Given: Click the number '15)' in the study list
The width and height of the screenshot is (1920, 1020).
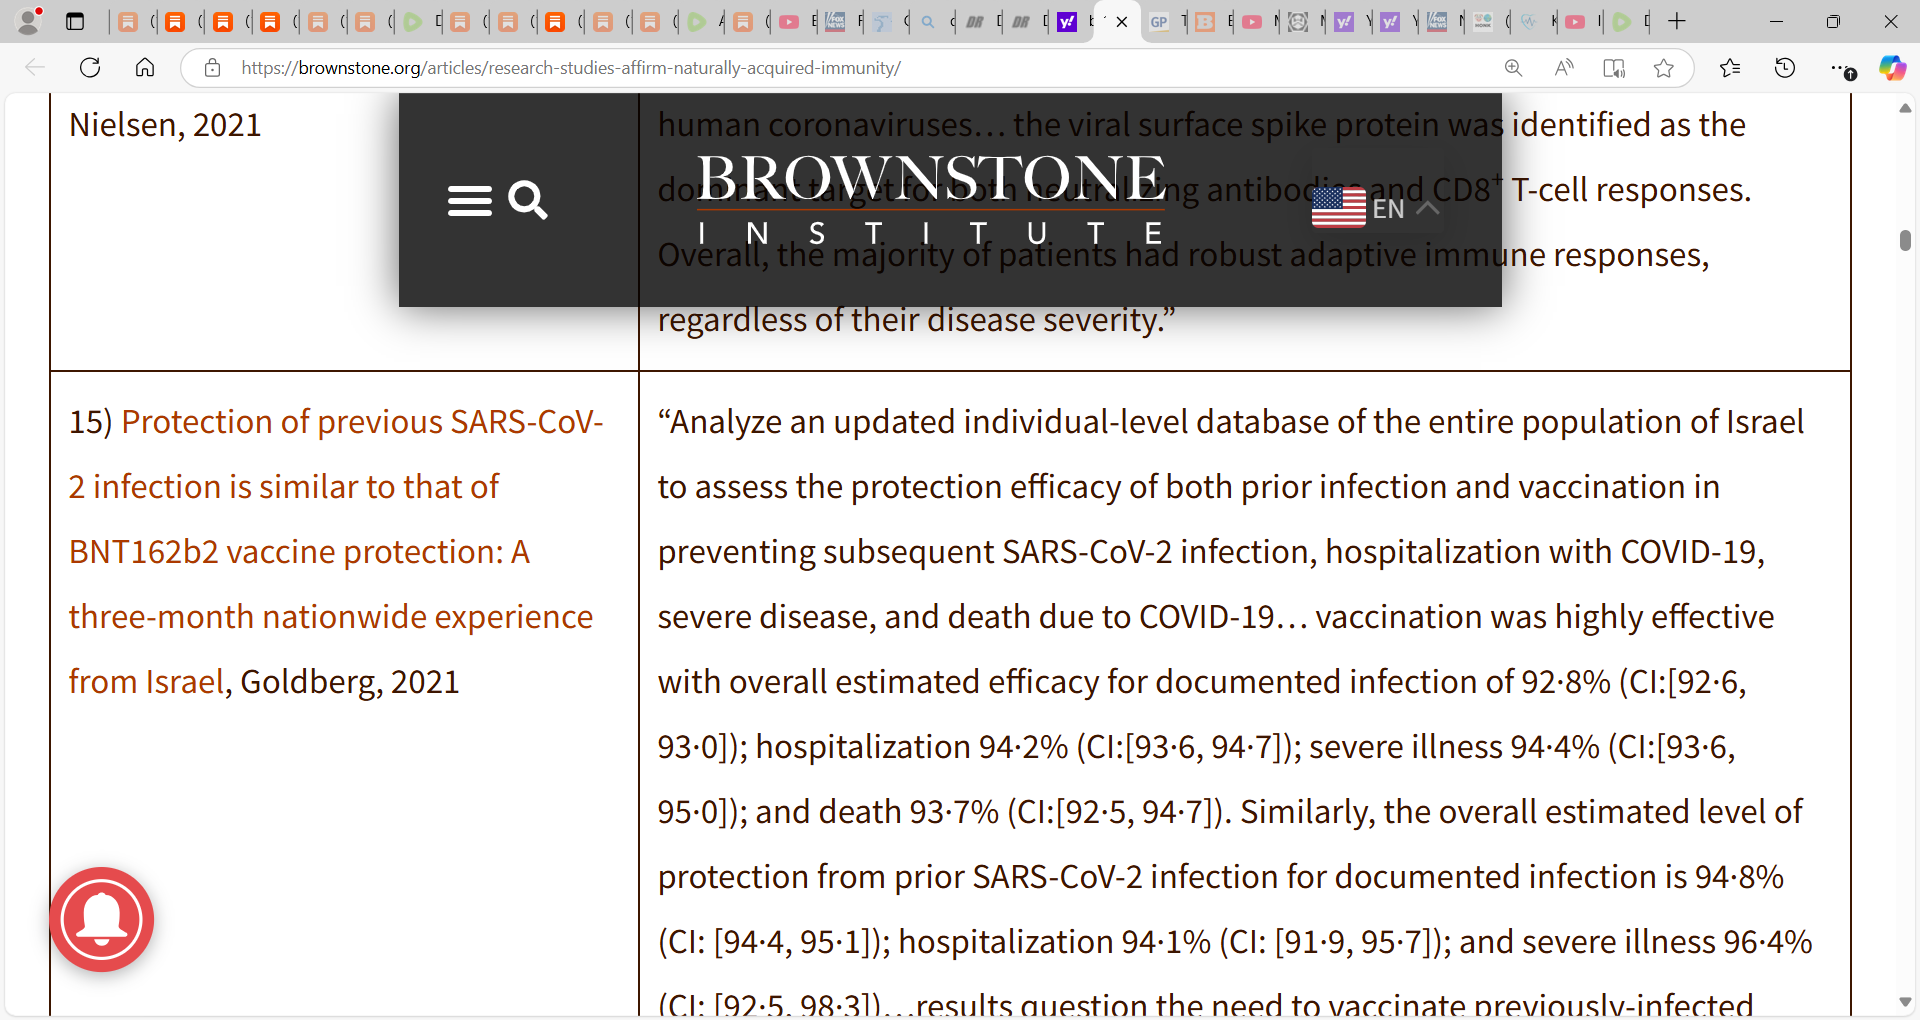Looking at the screenshot, I should pos(90,422).
